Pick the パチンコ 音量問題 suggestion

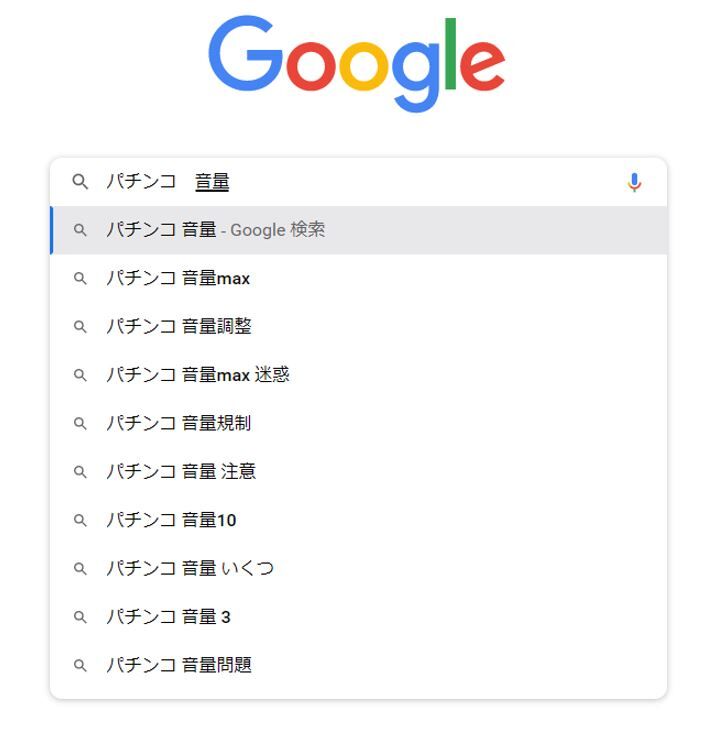[x=179, y=665]
